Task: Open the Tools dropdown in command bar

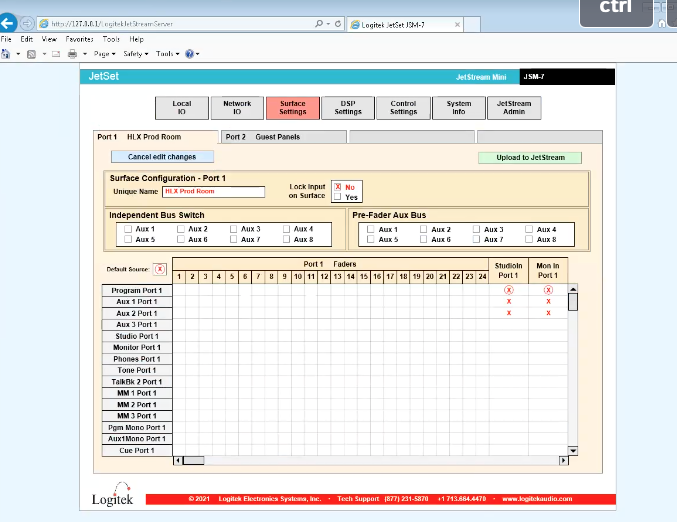Action: [x=168, y=54]
